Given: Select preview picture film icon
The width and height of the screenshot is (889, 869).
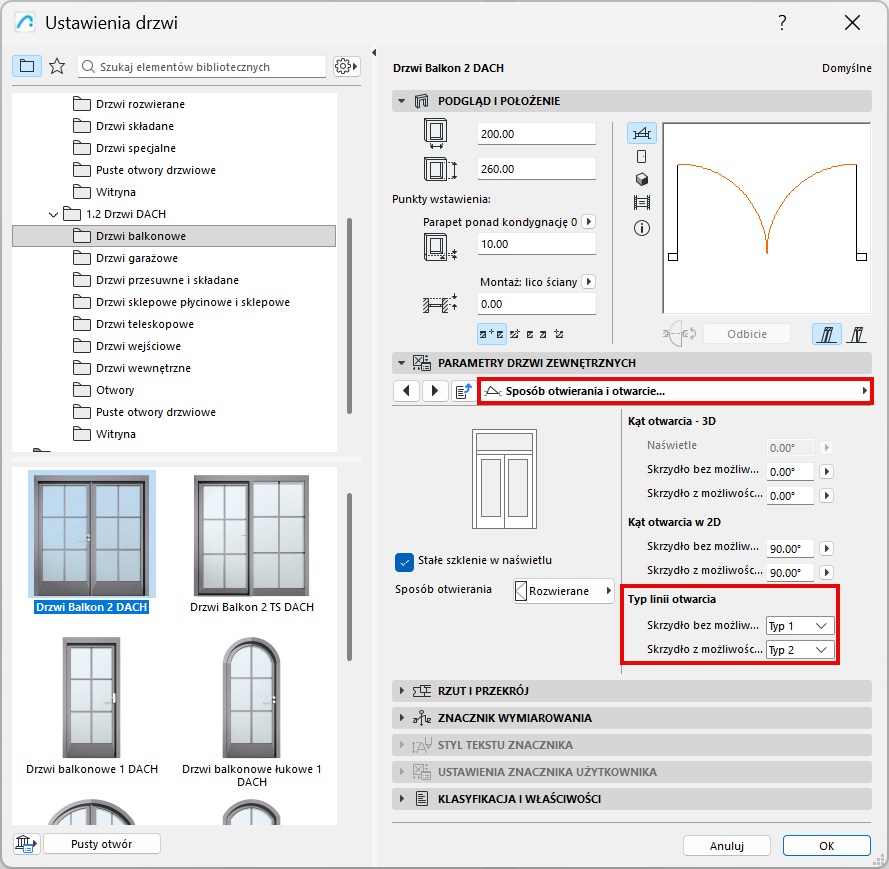Looking at the screenshot, I should click(642, 202).
